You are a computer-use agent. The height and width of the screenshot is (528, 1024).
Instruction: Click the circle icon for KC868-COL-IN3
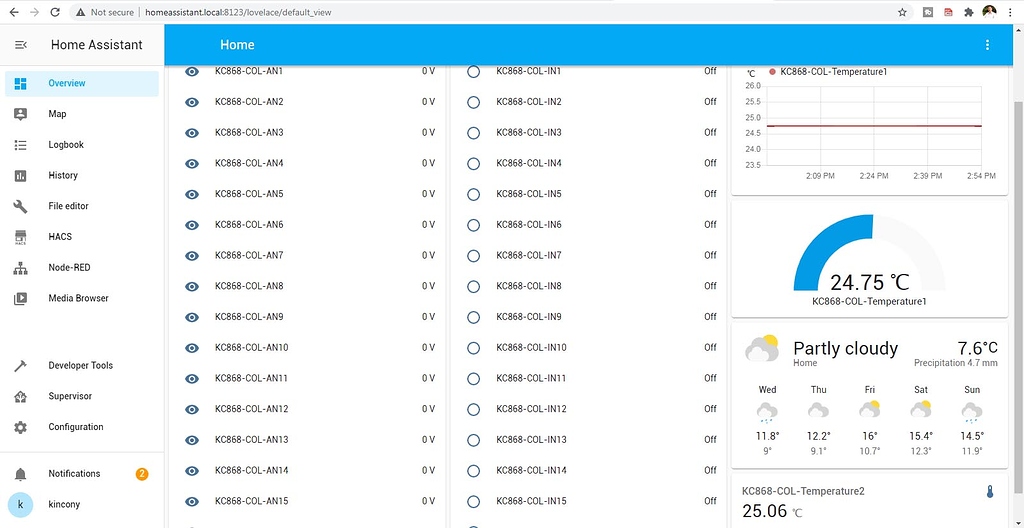click(x=473, y=133)
